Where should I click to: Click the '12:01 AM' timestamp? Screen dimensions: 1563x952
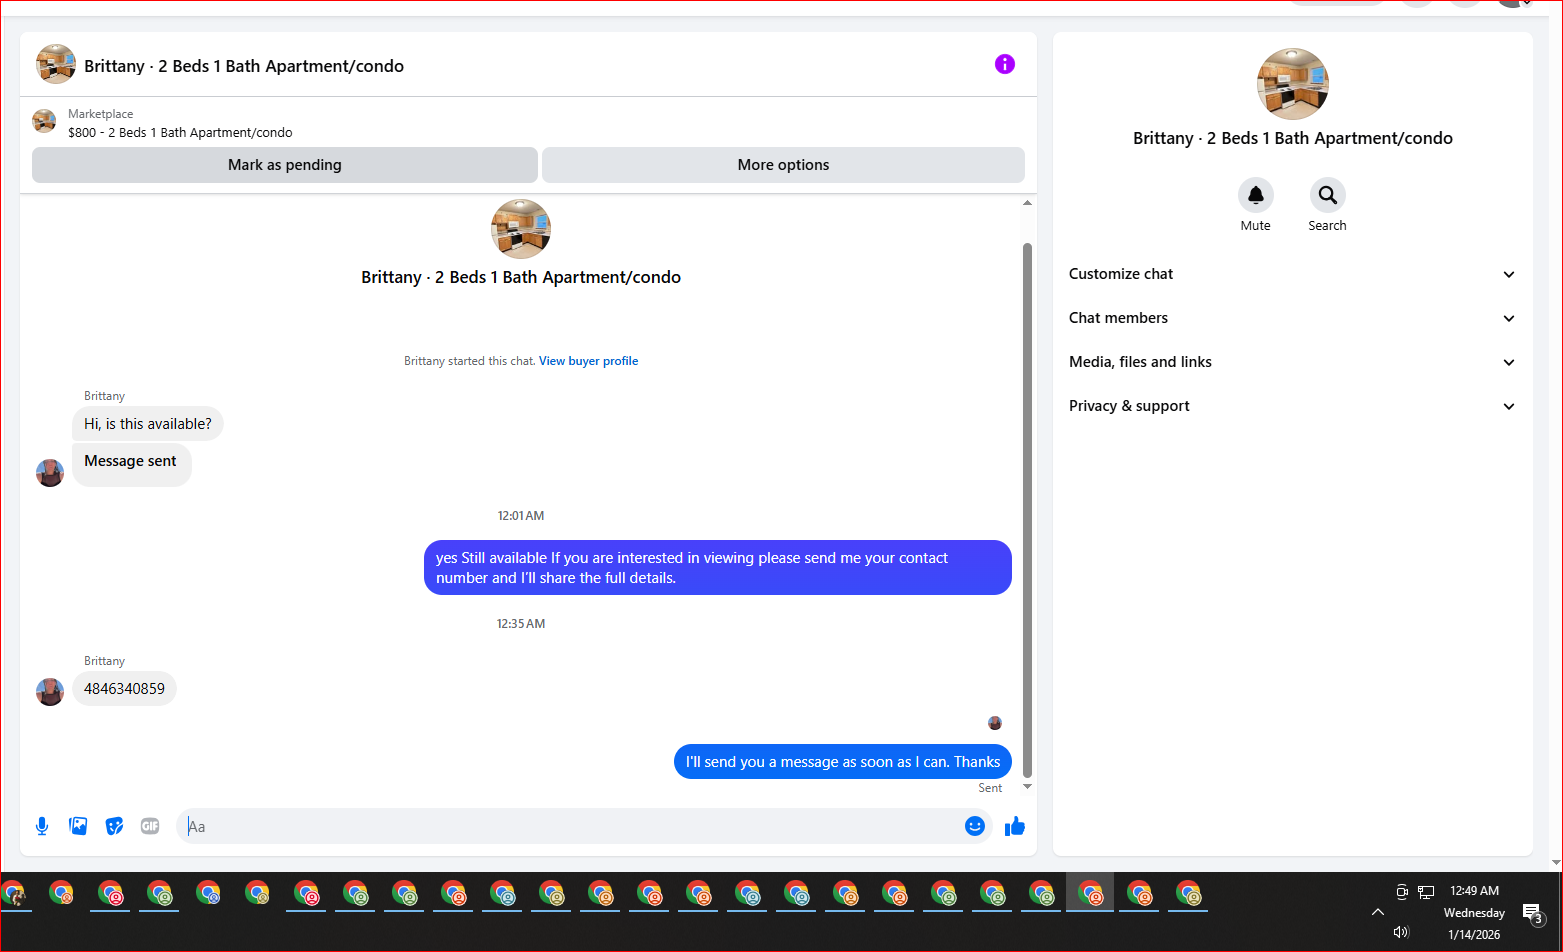(521, 516)
